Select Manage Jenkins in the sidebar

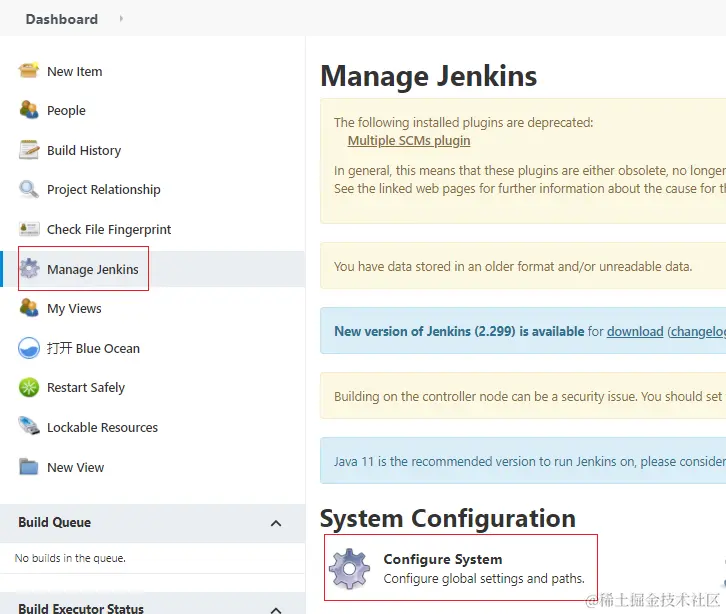pos(93,269)
